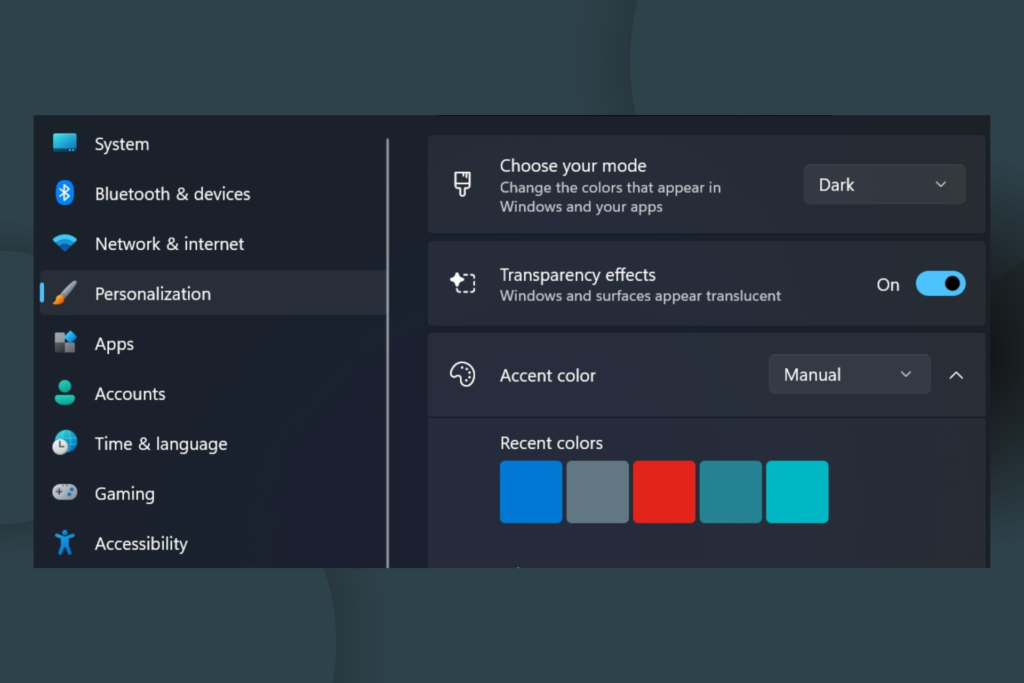This screenshot has width=1024, height=683.
Task: Pick the blue recent color swatch
Action: (531, 492)
